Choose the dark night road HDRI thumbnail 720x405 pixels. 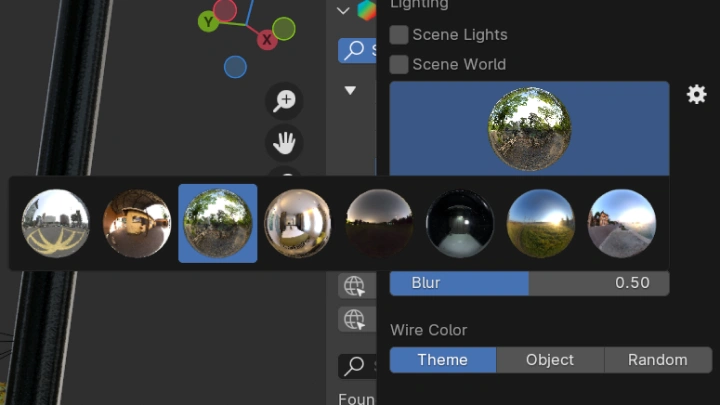460,223
